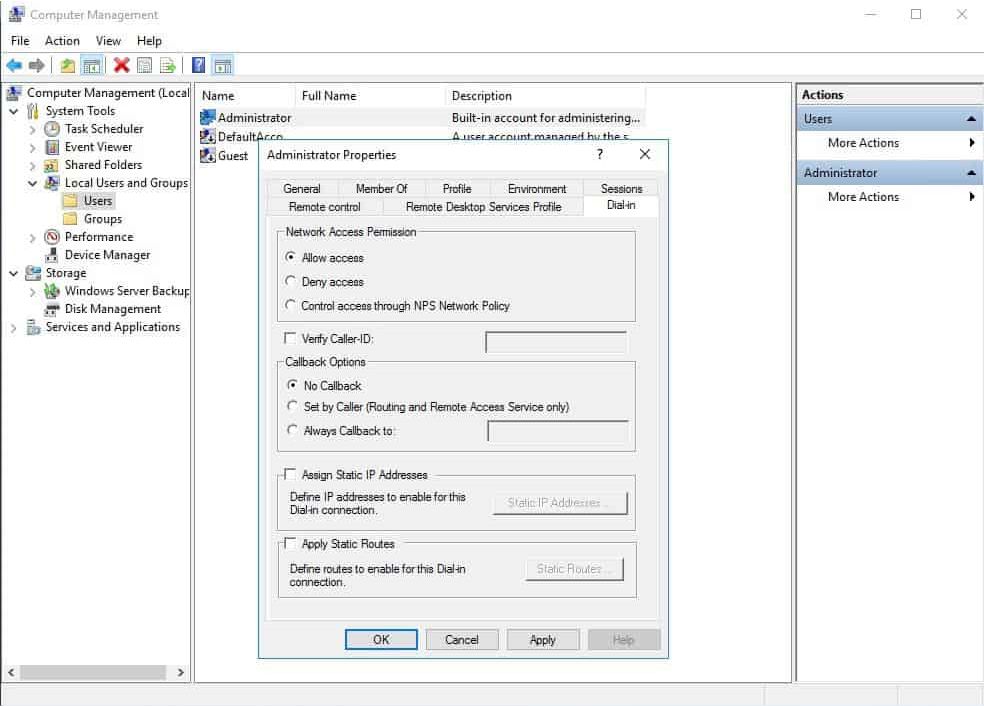Click the Windows Server Backup icon
This screenshot has height=706, width=984.
click(x=52, y=291)
